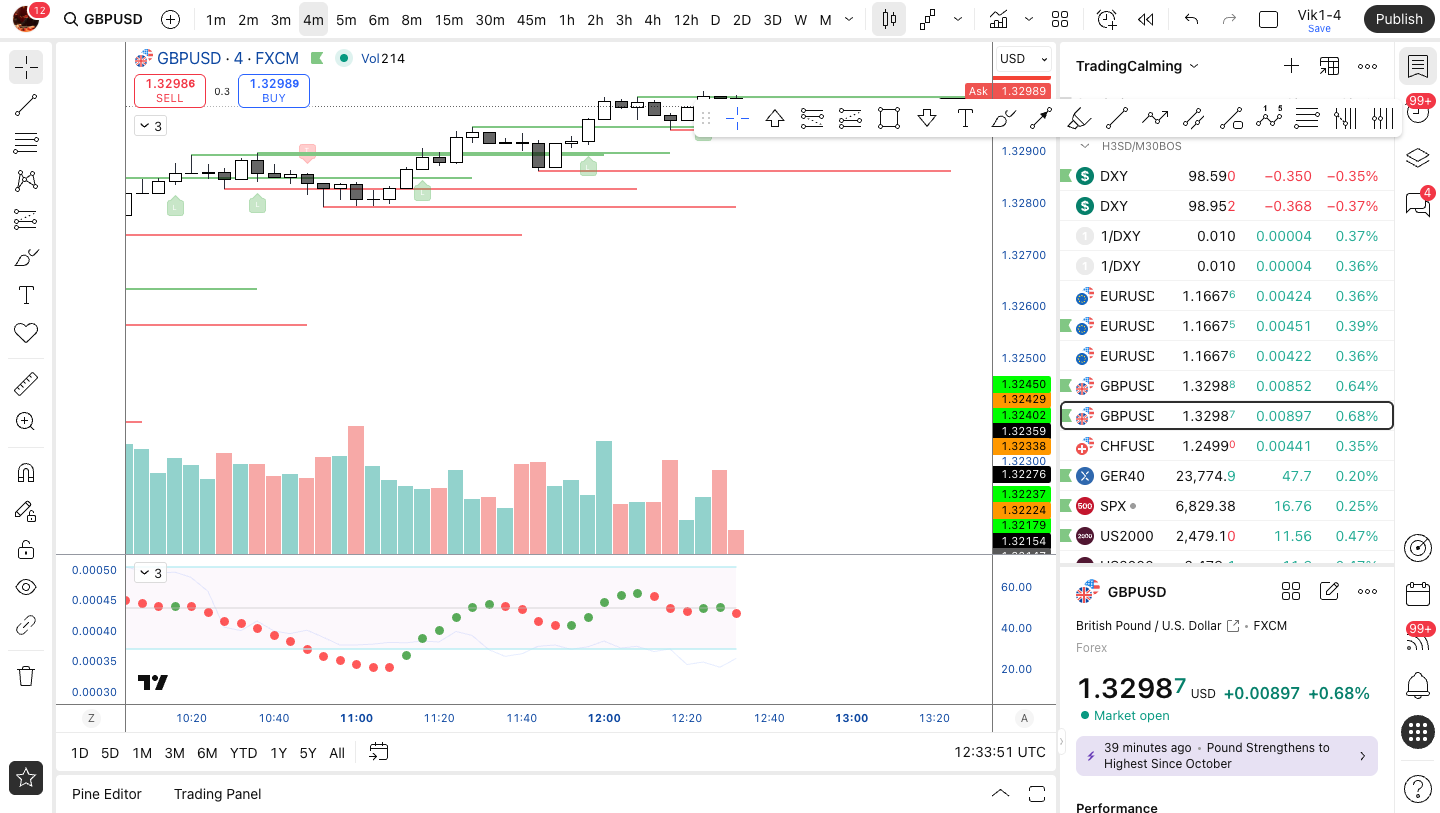This screenshot has width=1440, height=813.
Task: Toggle flag on the GER40 watchlist row
Action: point(1066,476)
